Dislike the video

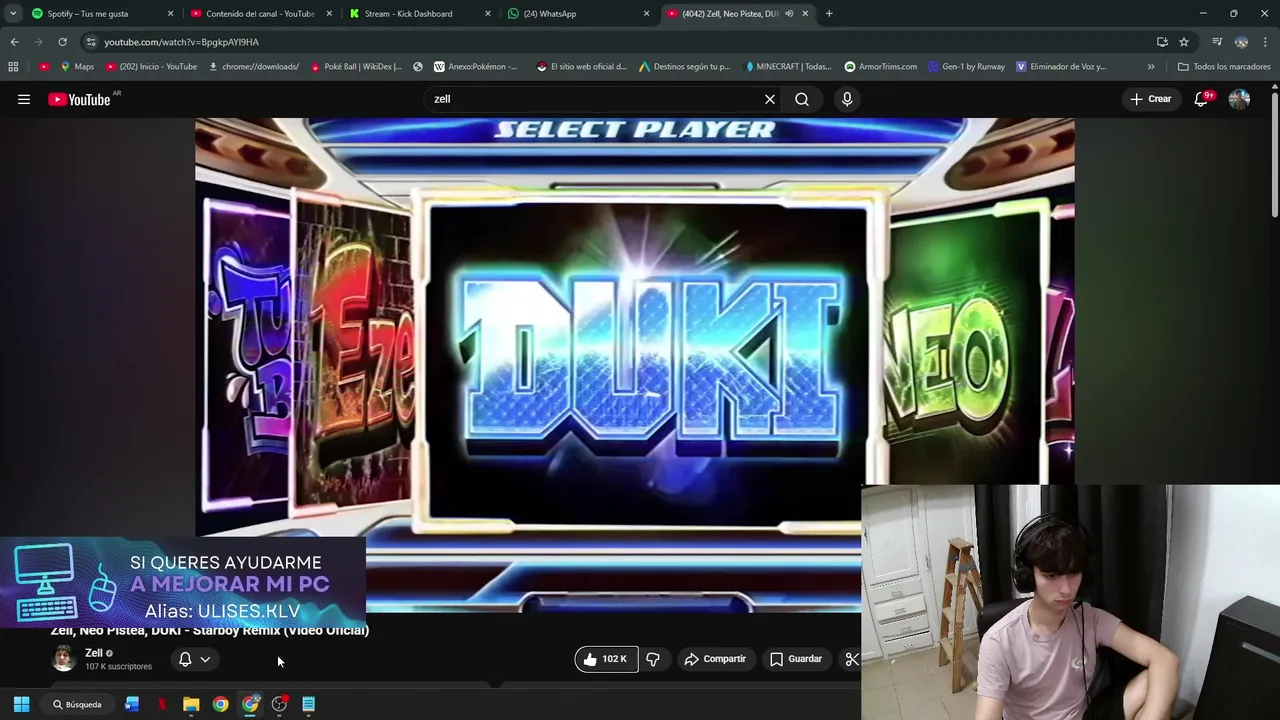coord(653,659)
